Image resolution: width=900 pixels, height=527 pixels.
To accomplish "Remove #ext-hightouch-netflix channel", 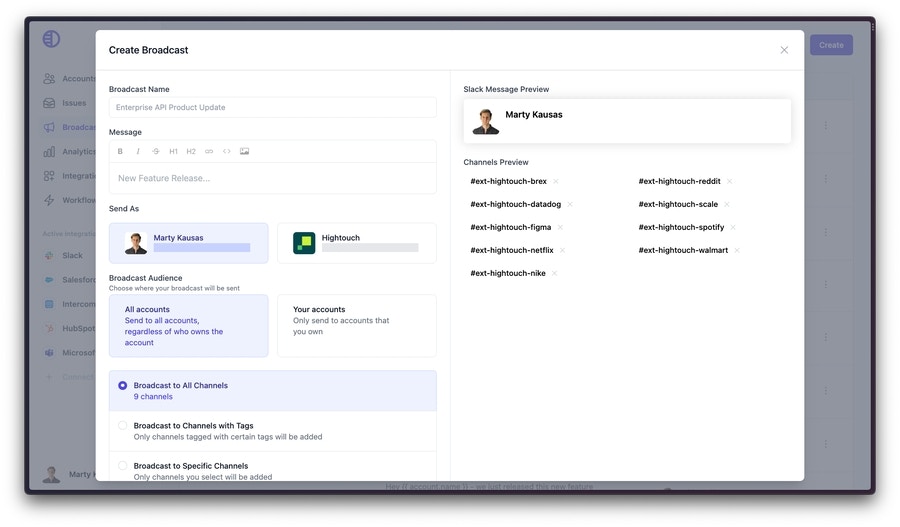I will tap(562, 250).
